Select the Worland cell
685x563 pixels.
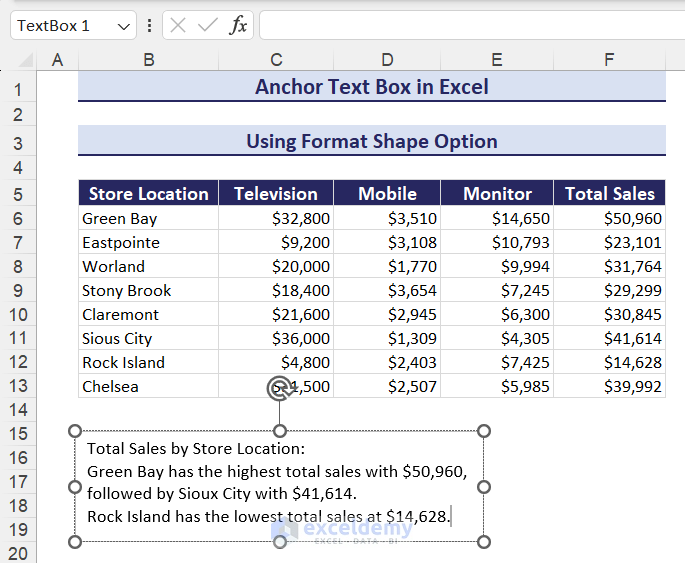point(149,266)
